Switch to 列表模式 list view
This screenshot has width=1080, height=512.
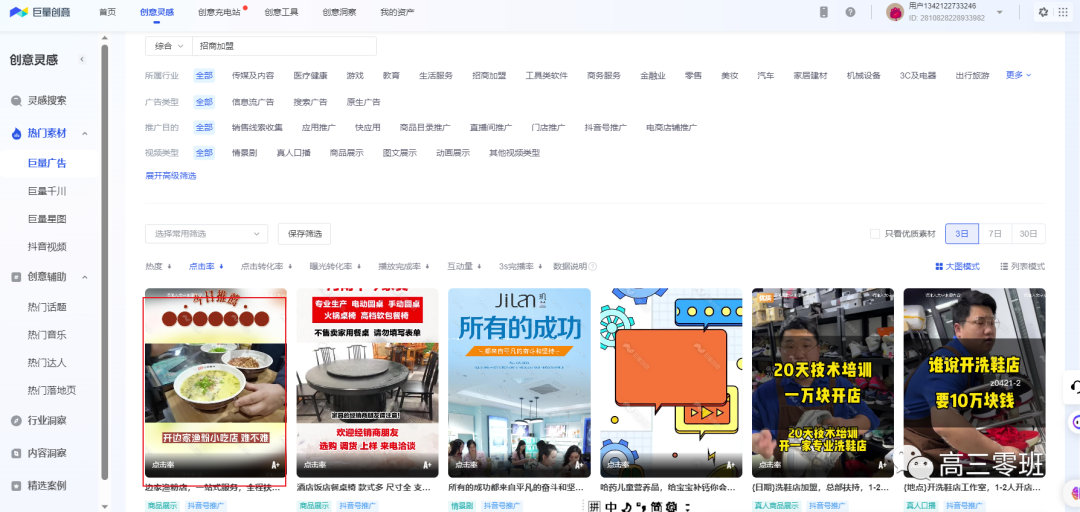click(x=1023, y=267)
